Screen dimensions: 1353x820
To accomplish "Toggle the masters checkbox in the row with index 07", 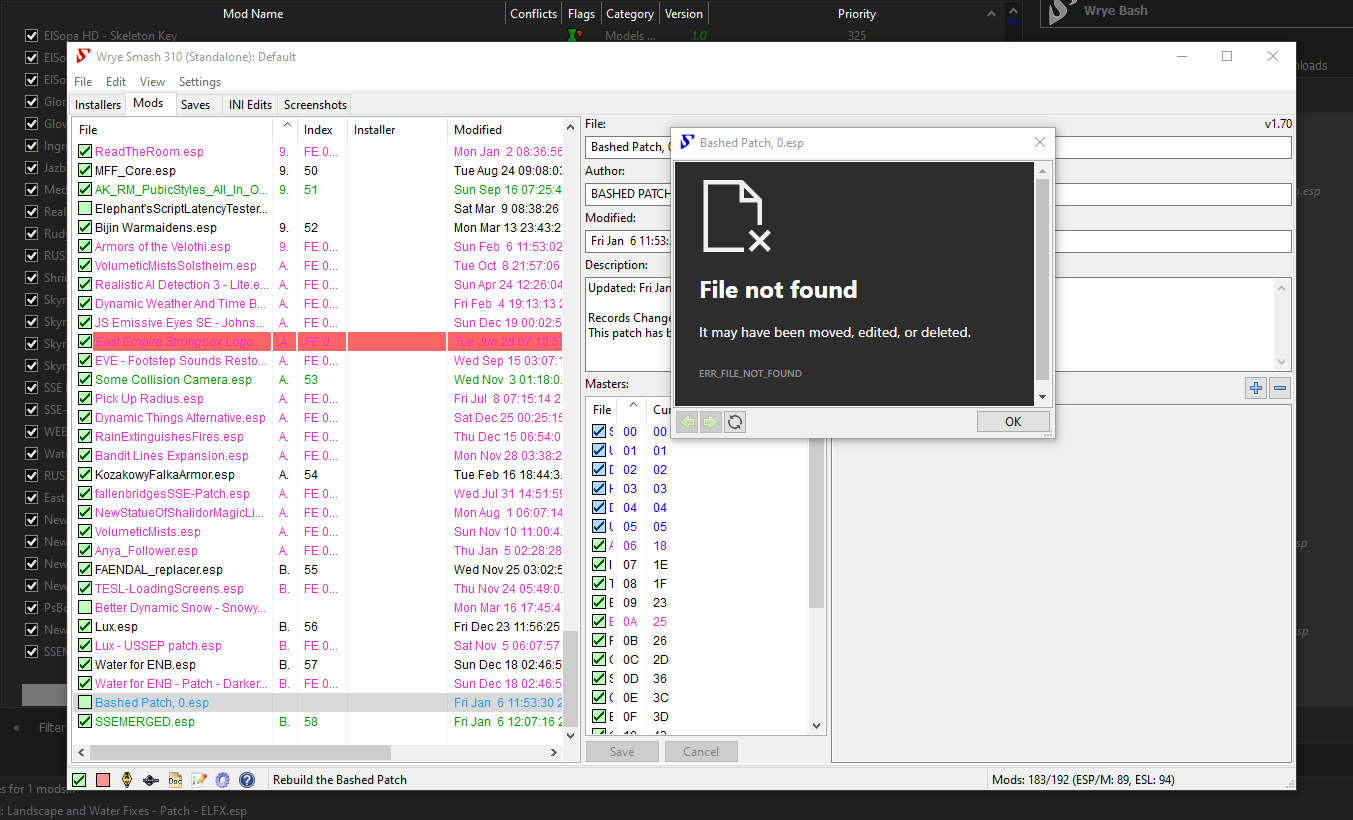I will point(599,565).
